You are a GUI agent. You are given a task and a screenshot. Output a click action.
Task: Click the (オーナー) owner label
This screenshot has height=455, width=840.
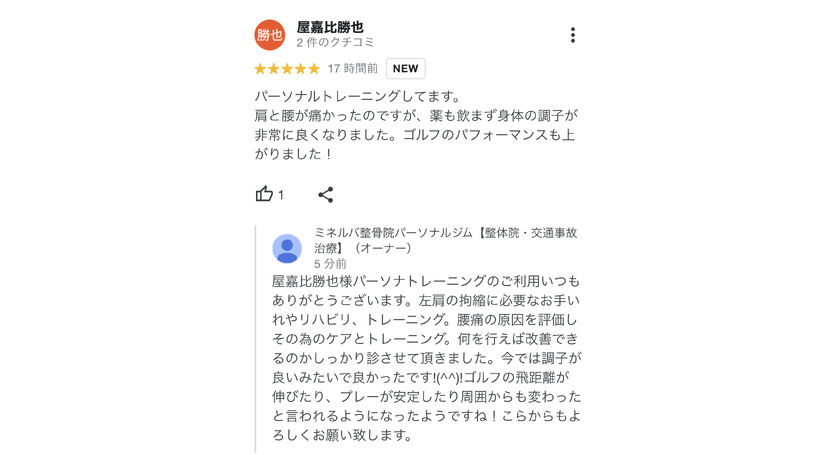coord(382,248)
